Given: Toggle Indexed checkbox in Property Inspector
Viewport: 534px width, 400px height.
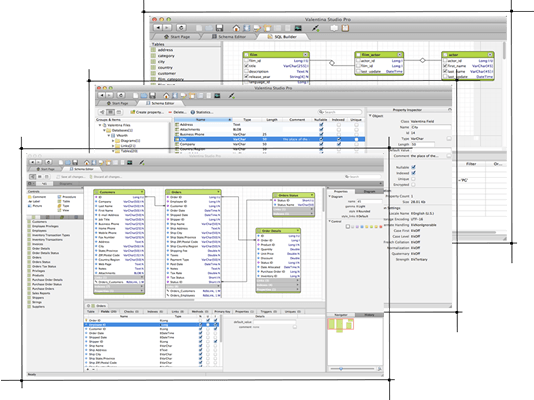Looking at the screenshot, I should pos(413,173).
